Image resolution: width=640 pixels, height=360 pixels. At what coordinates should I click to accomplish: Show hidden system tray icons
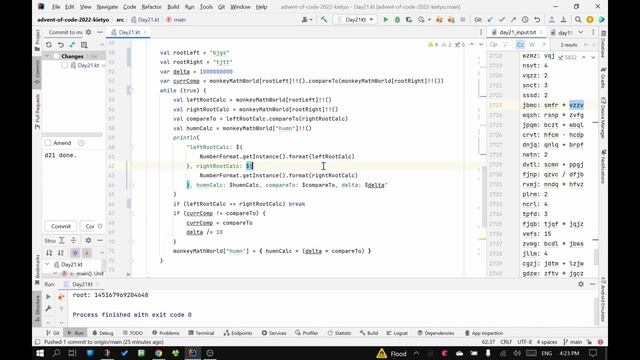coord(416,353)
